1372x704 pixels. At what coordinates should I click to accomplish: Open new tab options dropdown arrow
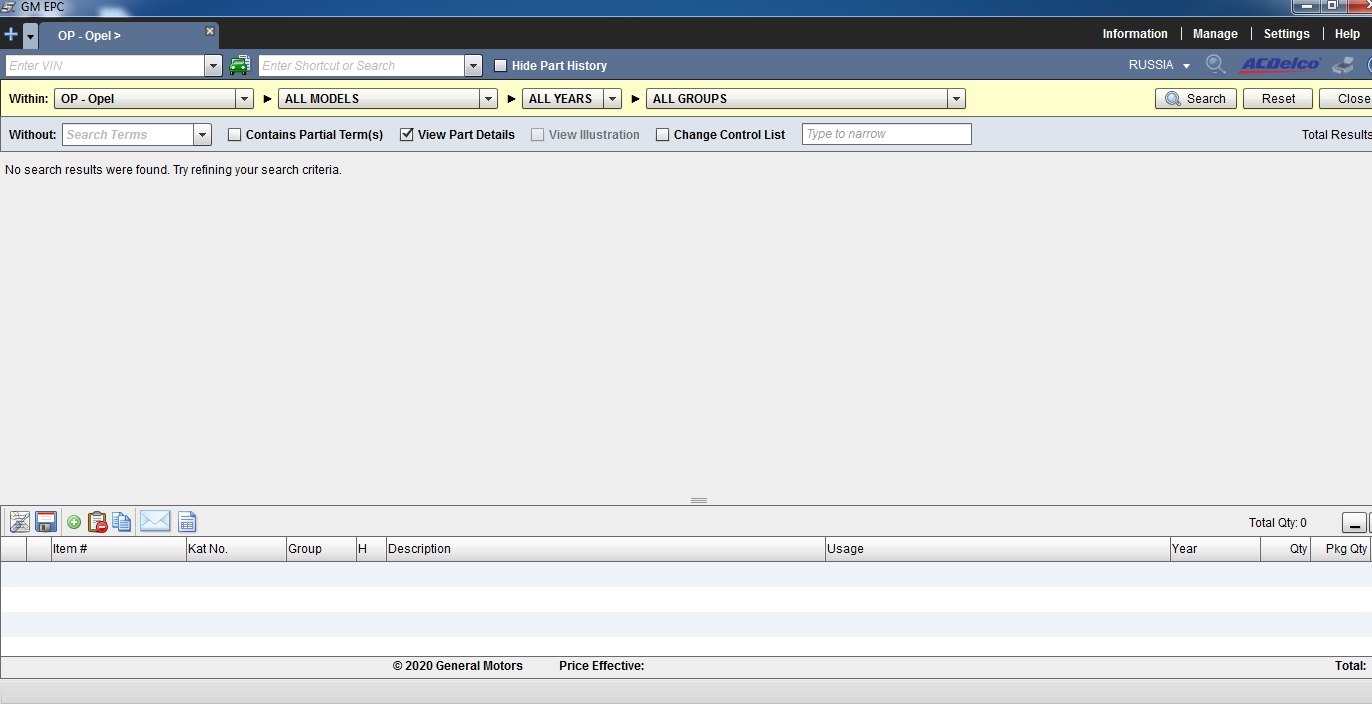pyautogui.click(x=30, y=36)
